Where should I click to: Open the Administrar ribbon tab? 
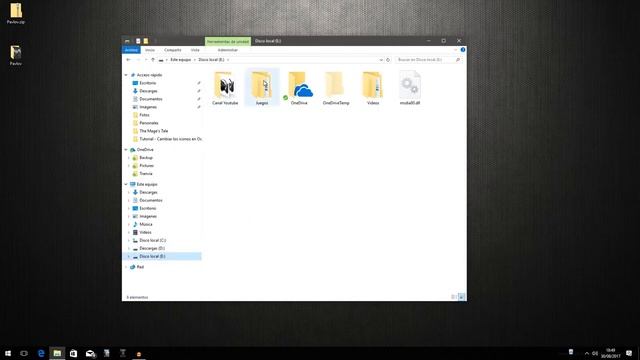[x=227, y=50]
